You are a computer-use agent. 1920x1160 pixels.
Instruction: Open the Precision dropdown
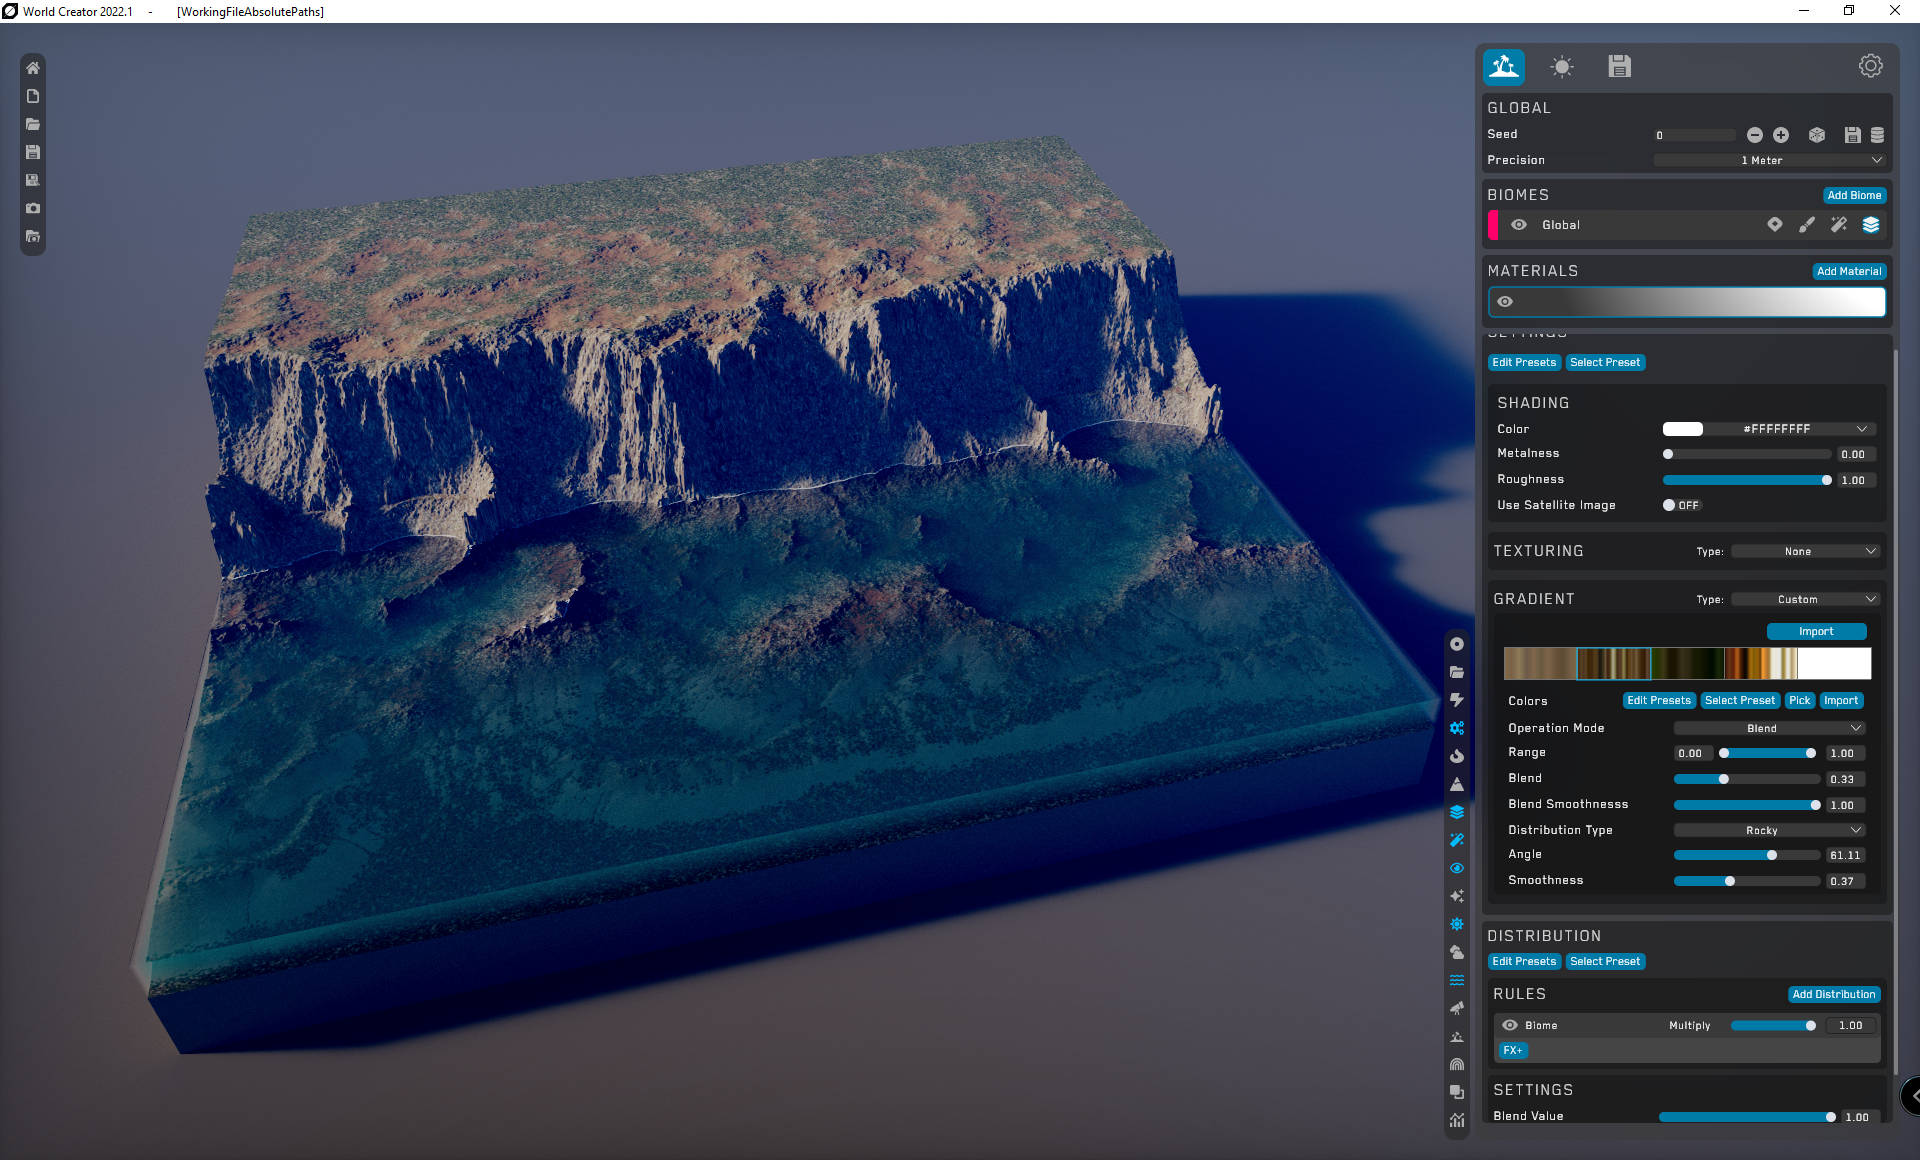pyautogui.click(x=1768, y=160)
